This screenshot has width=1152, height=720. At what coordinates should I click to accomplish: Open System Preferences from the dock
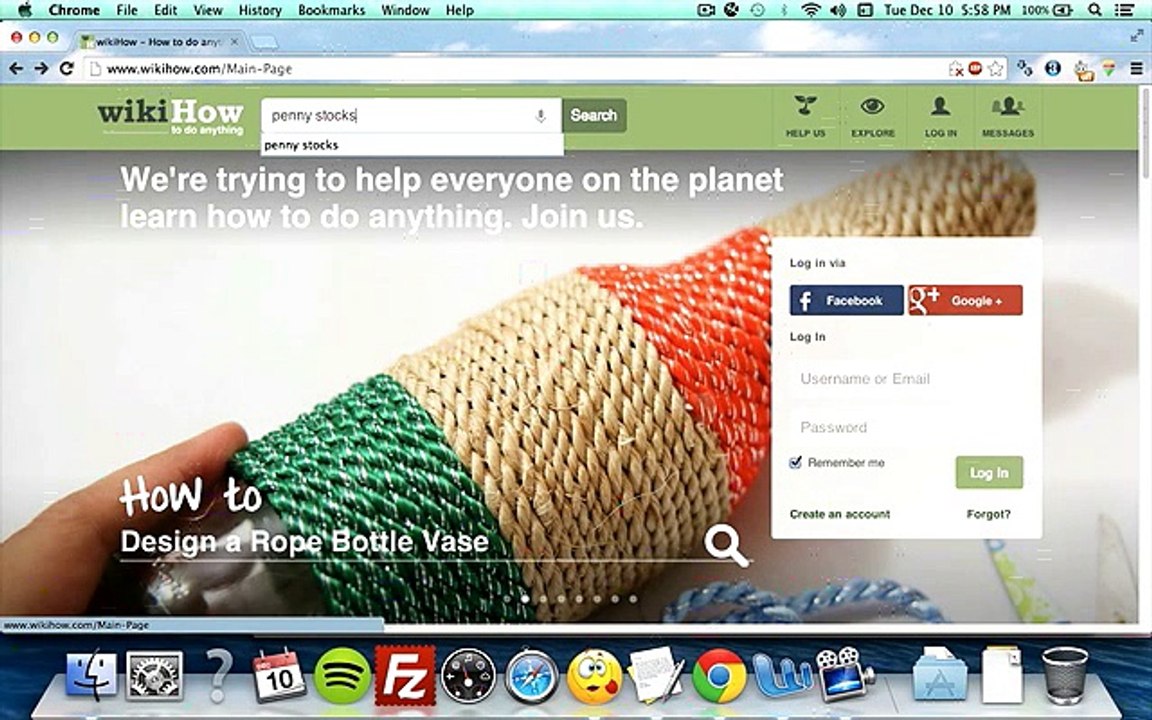point(154,675)
